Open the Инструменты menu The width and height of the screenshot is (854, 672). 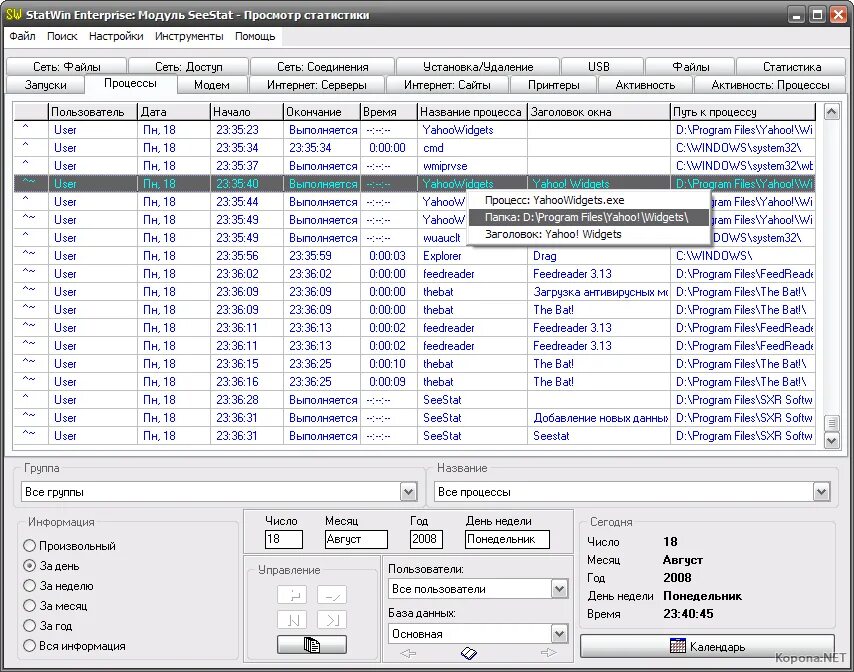tap(189, 36)
